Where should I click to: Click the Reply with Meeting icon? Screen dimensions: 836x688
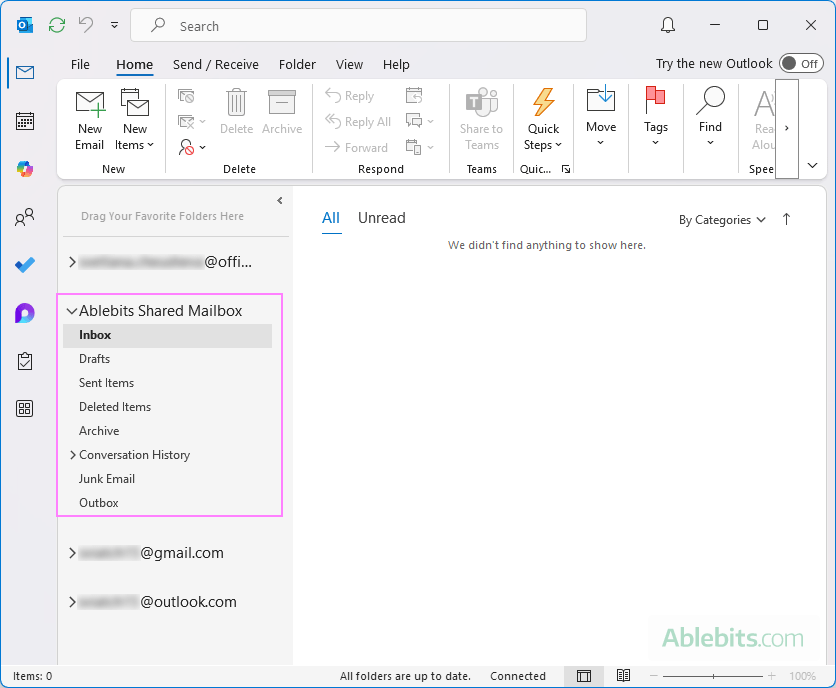point(414,95)
